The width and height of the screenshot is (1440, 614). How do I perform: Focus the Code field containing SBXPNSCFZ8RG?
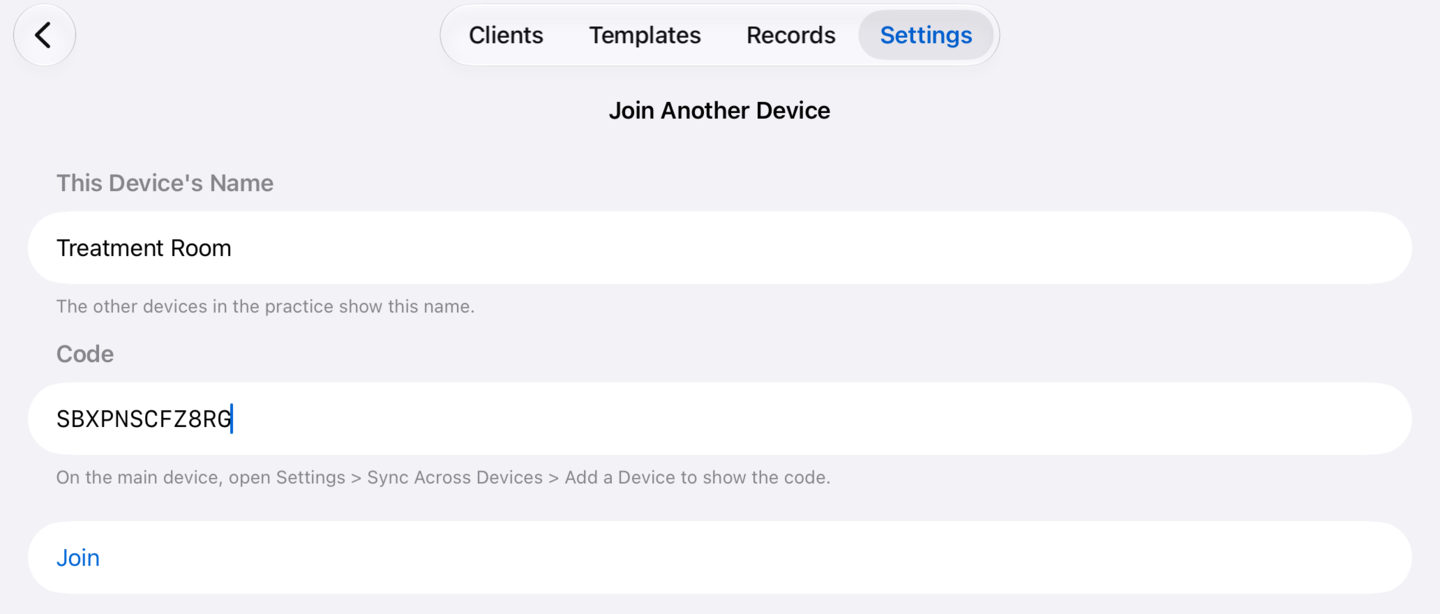click(720, 419)
